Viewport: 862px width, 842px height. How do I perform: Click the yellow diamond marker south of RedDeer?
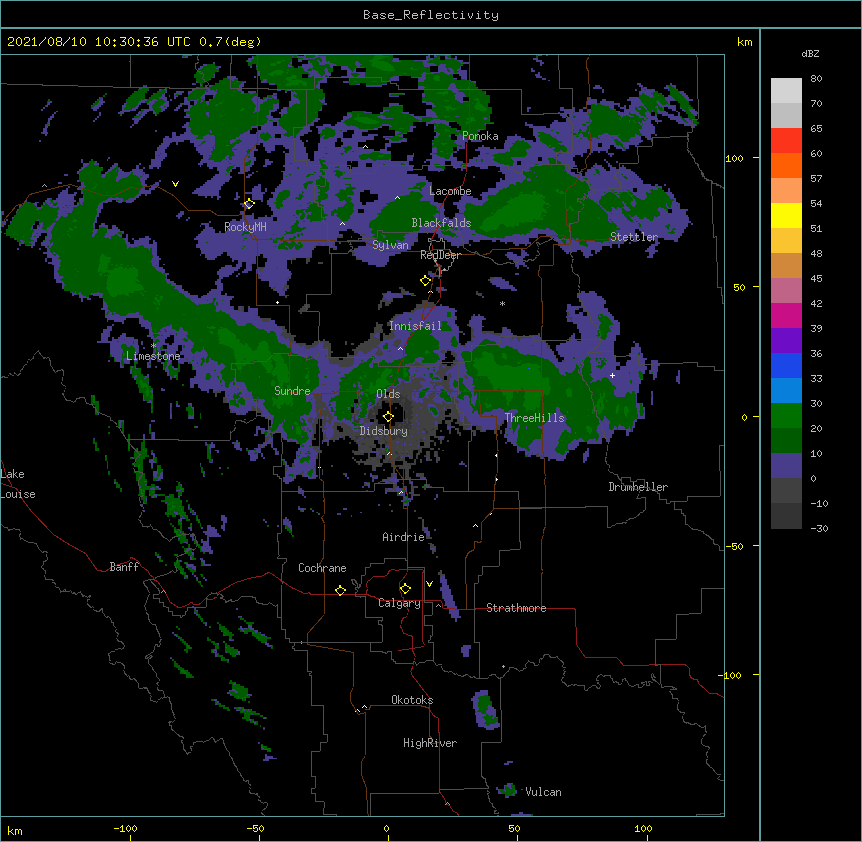425,281
